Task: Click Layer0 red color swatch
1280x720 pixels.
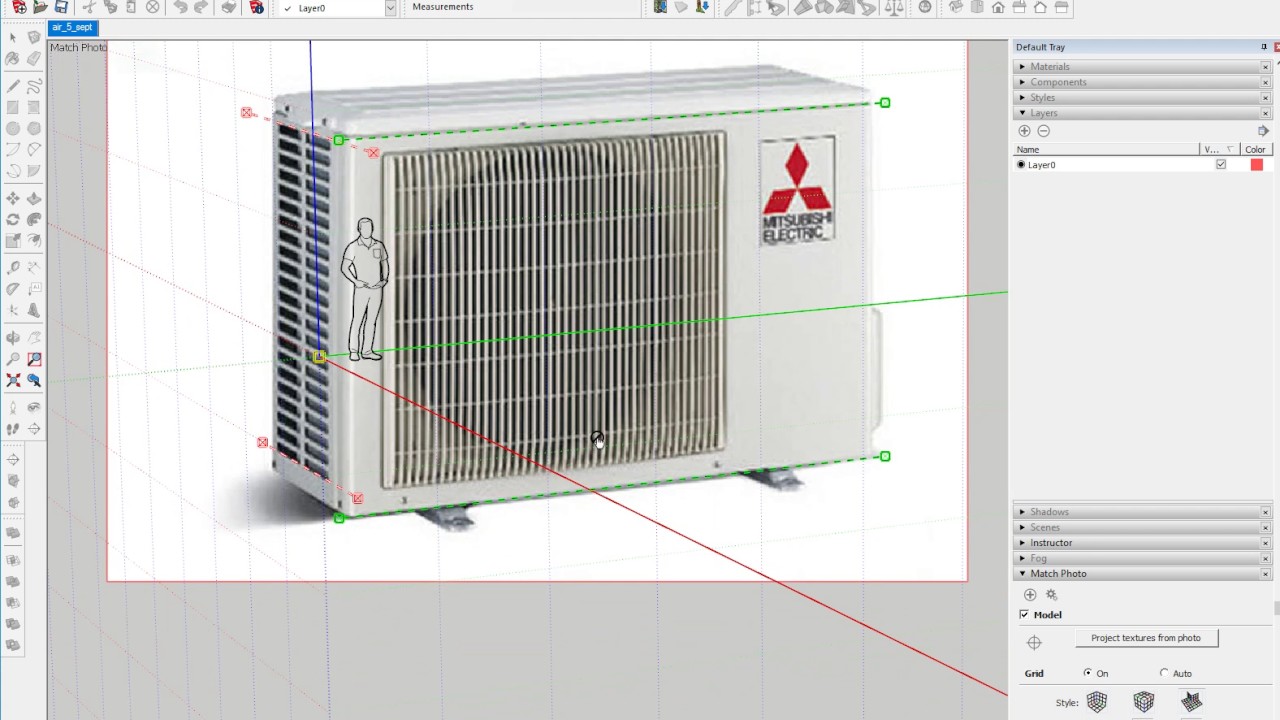Action: [1257, 165]
